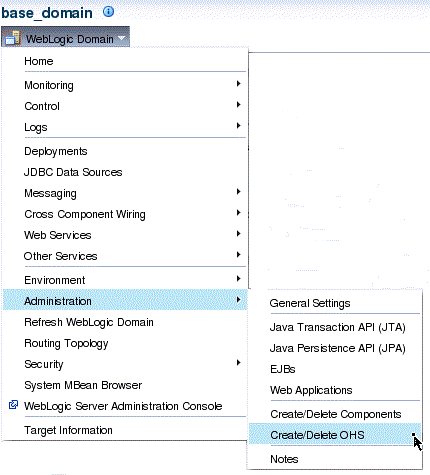Image resolution: width=430 pixels, height=475 pixels.
Task: Click the info icon beside base_domain
Action: point(108,12)
